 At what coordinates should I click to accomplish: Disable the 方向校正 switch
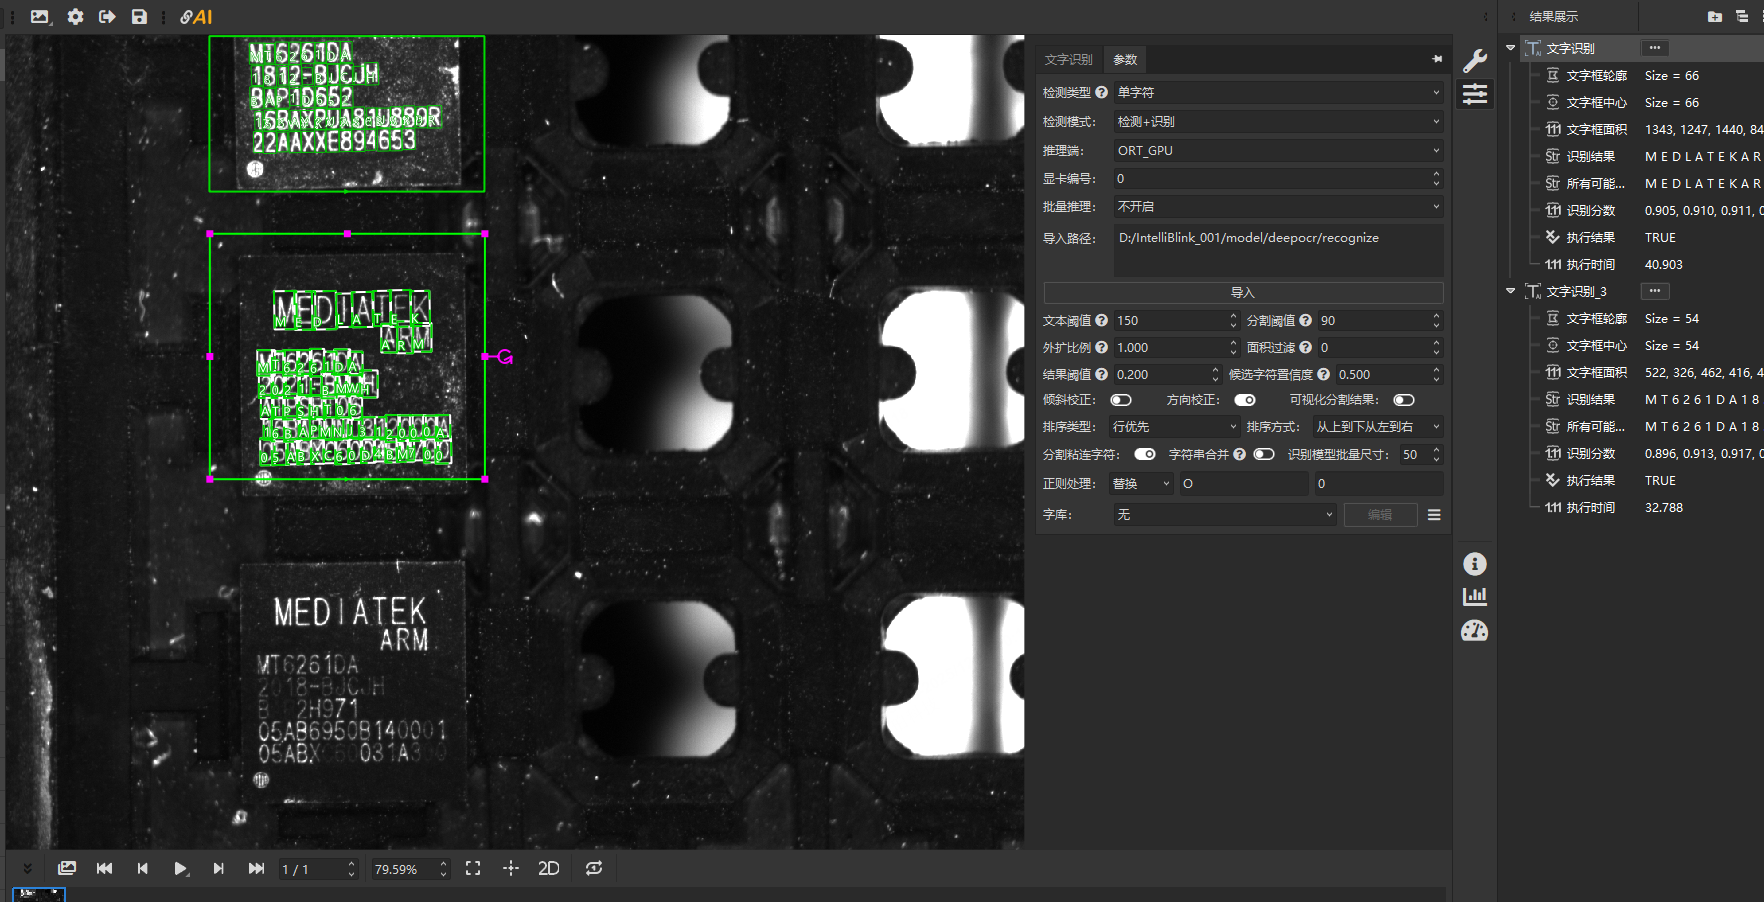(x=1245, y=400)
